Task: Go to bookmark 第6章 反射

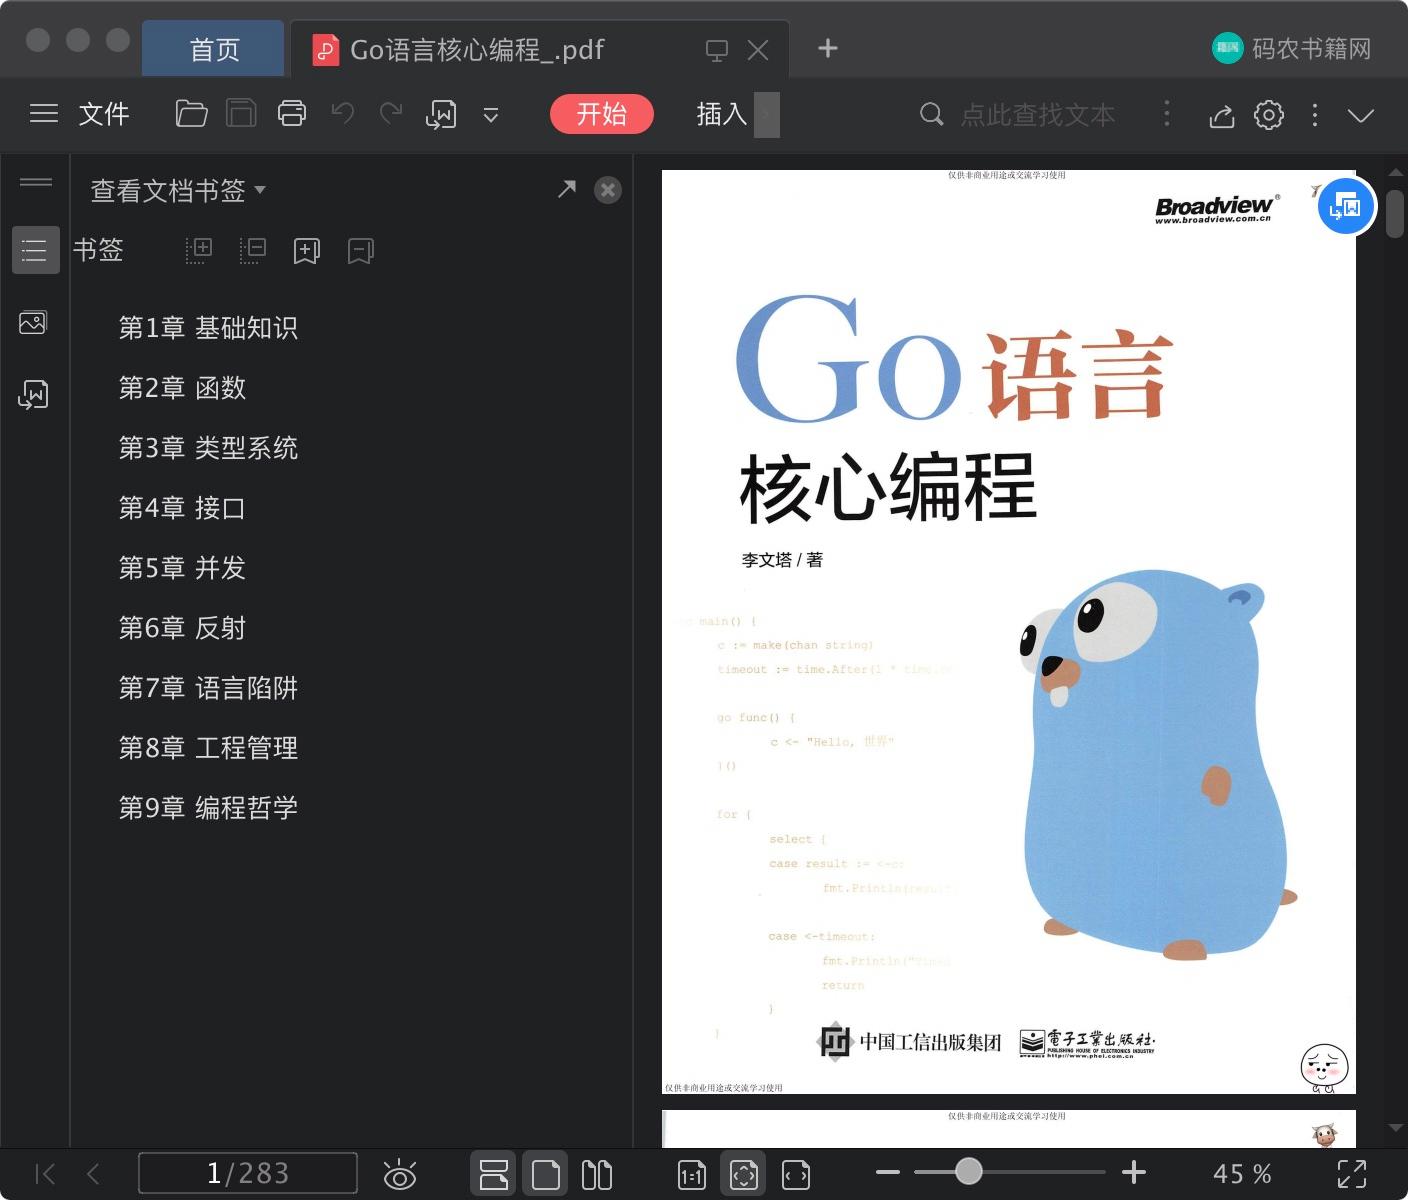Action: pos(182,628)
